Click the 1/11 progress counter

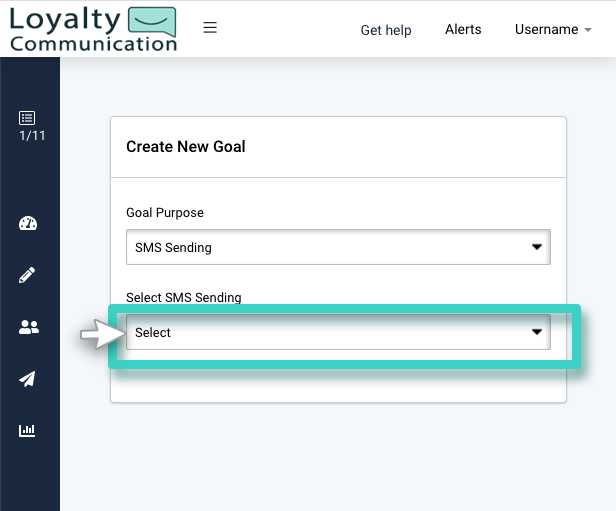coord(32,137)
